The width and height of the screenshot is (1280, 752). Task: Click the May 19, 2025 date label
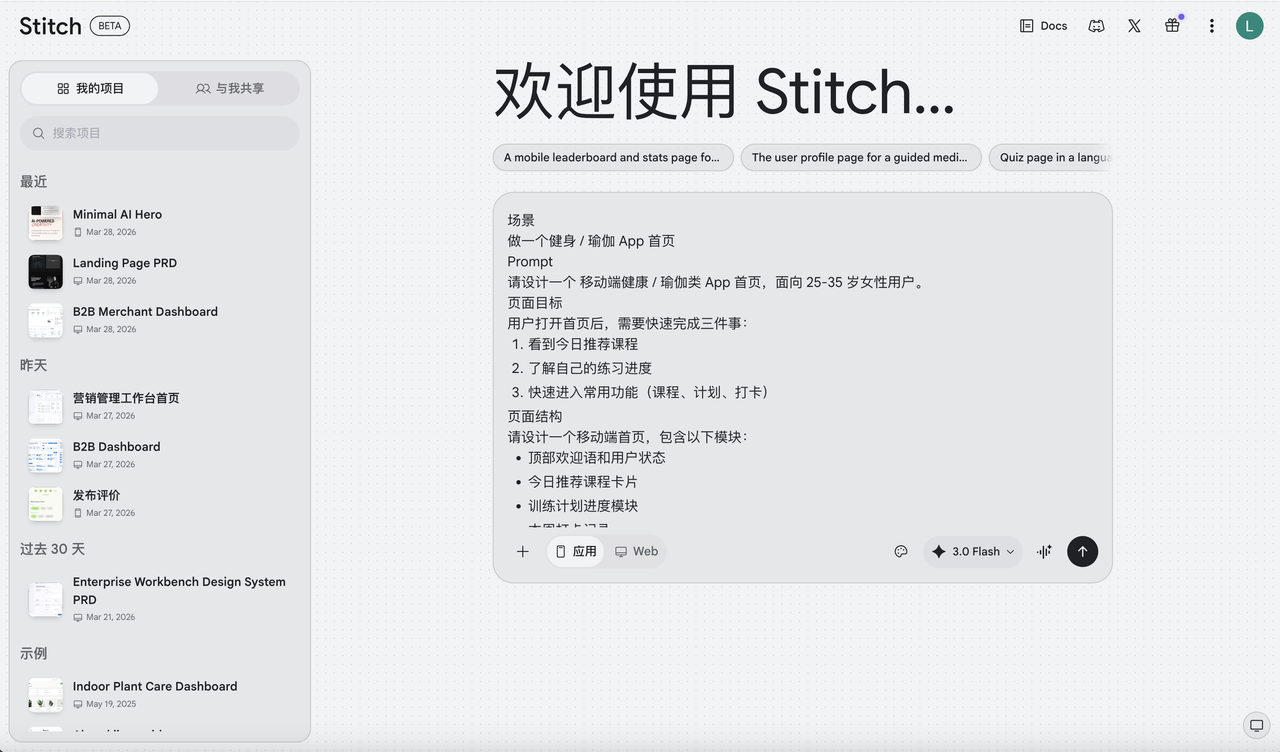(110, 704)
